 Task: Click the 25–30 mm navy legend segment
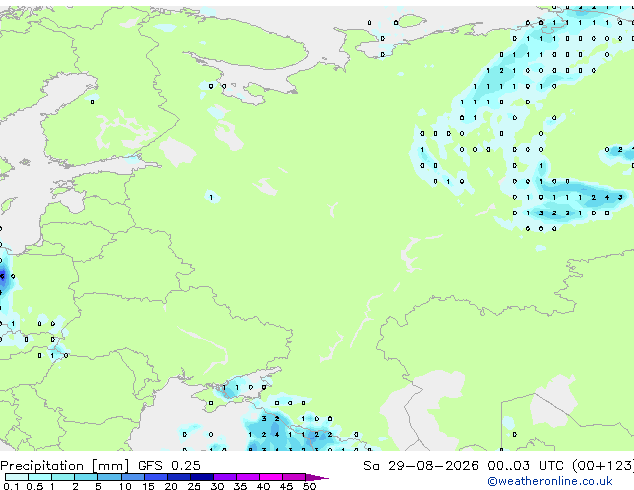click(201, 477)
